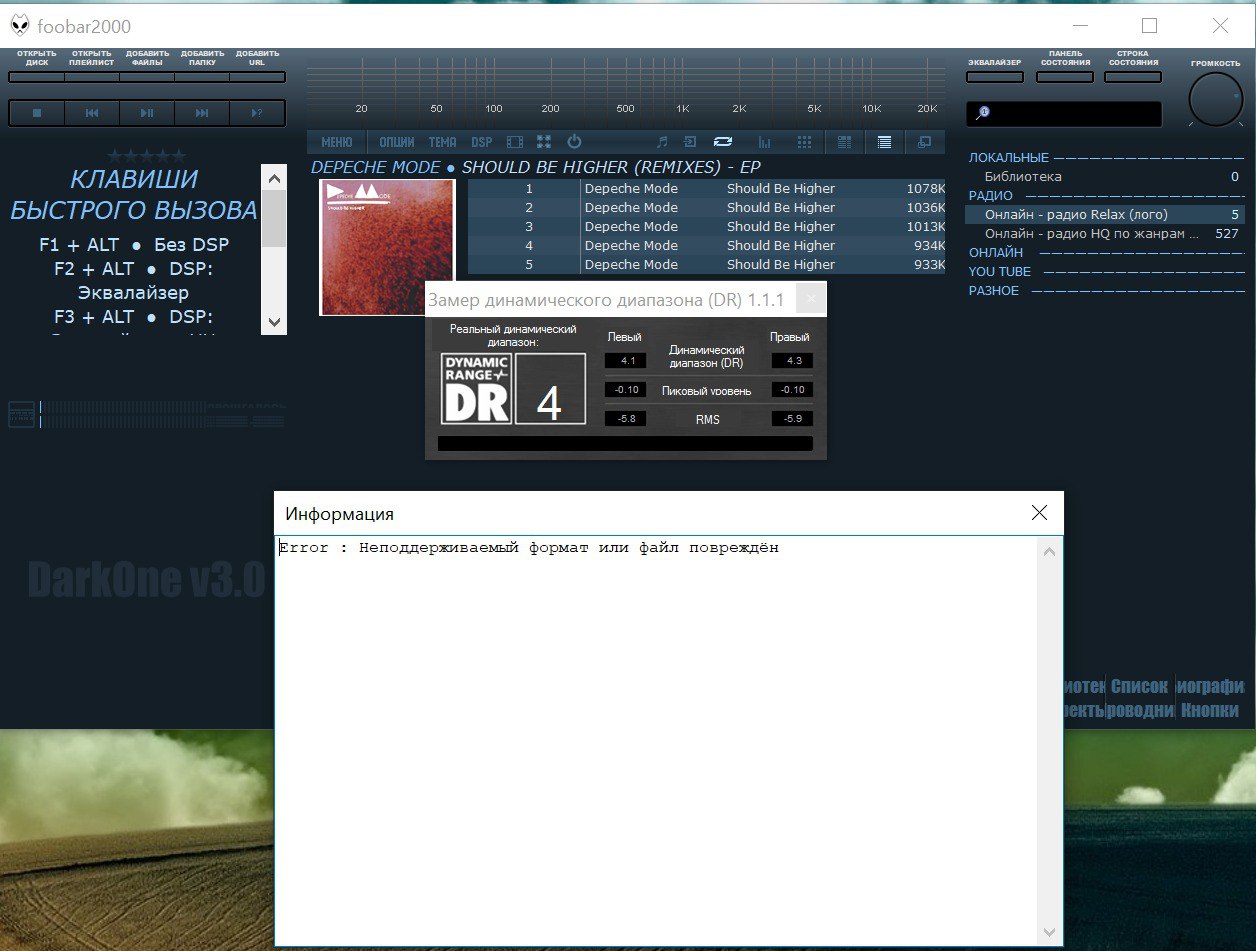
Task: Skip to the next track
Action: point(202,113)
